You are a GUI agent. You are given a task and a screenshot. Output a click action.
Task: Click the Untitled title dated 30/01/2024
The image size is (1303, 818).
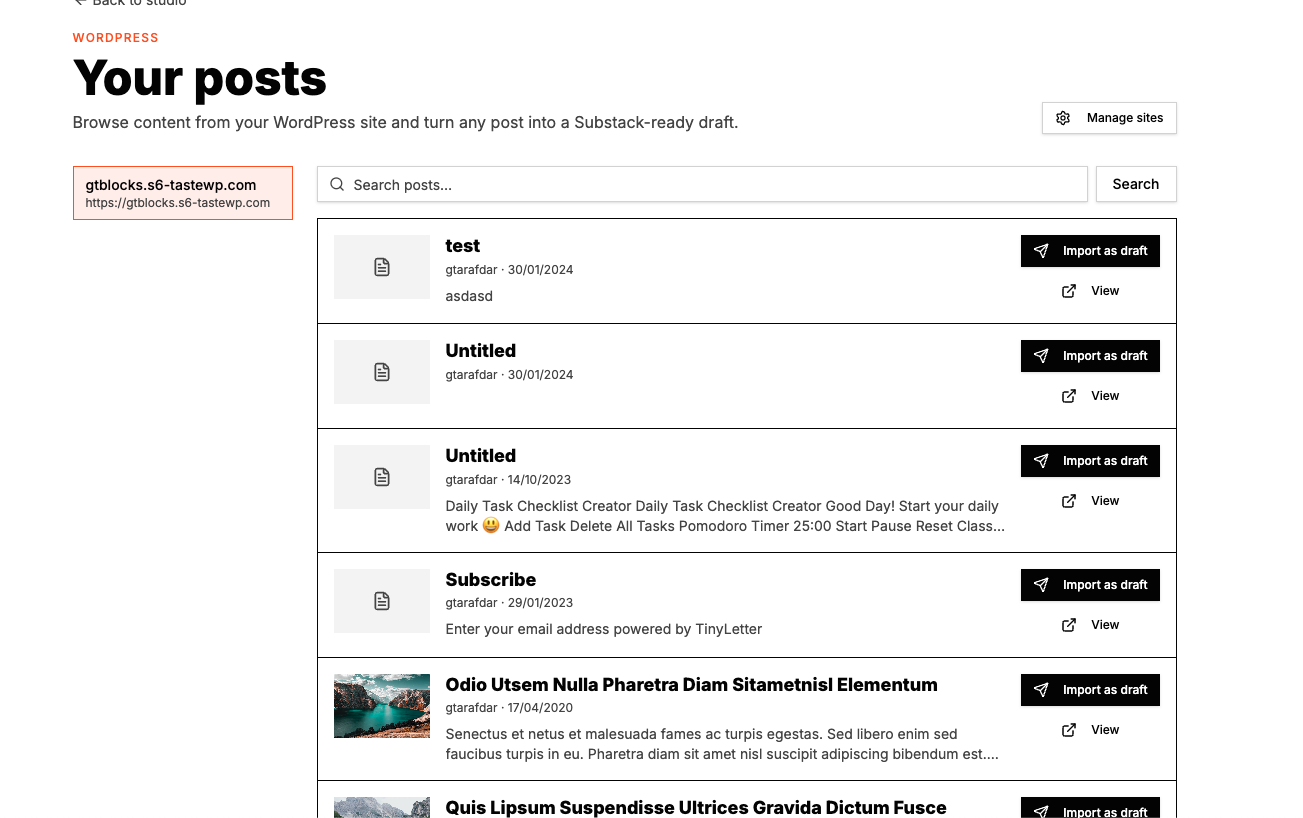pos(481,351)
